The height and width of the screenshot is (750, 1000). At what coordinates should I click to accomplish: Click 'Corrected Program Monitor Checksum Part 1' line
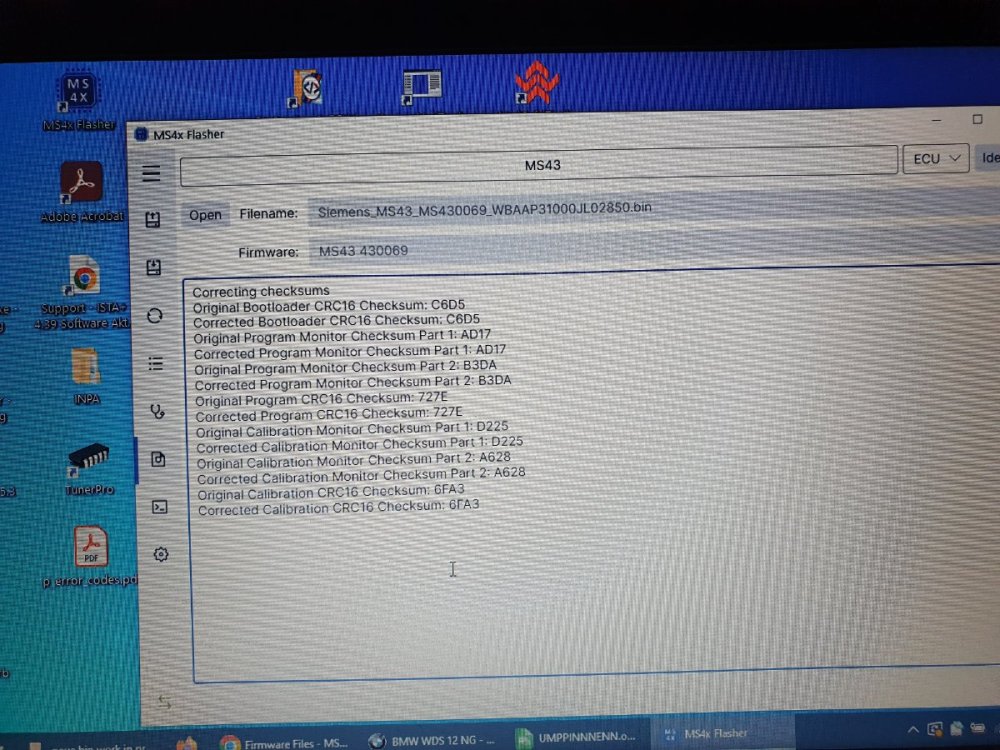[349, 351]
